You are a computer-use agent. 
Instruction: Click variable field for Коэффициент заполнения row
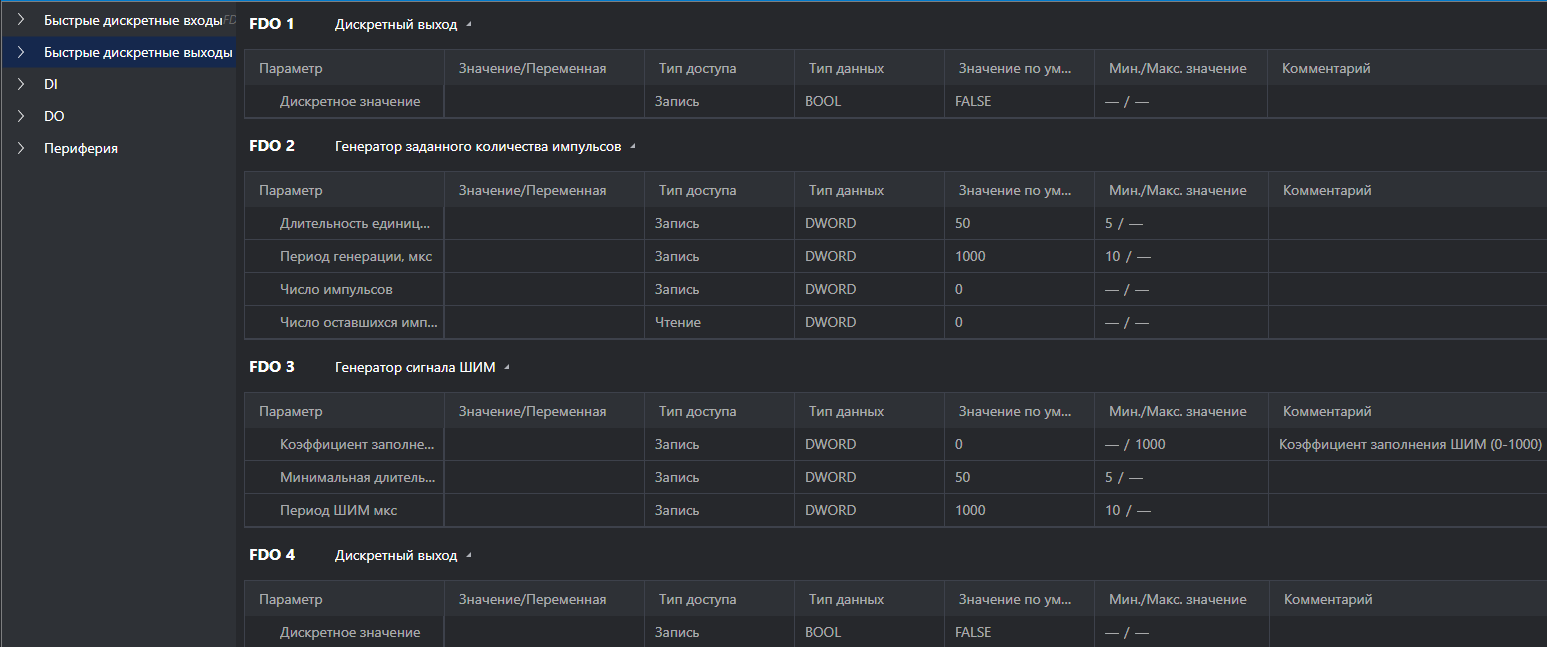[545, 444]
